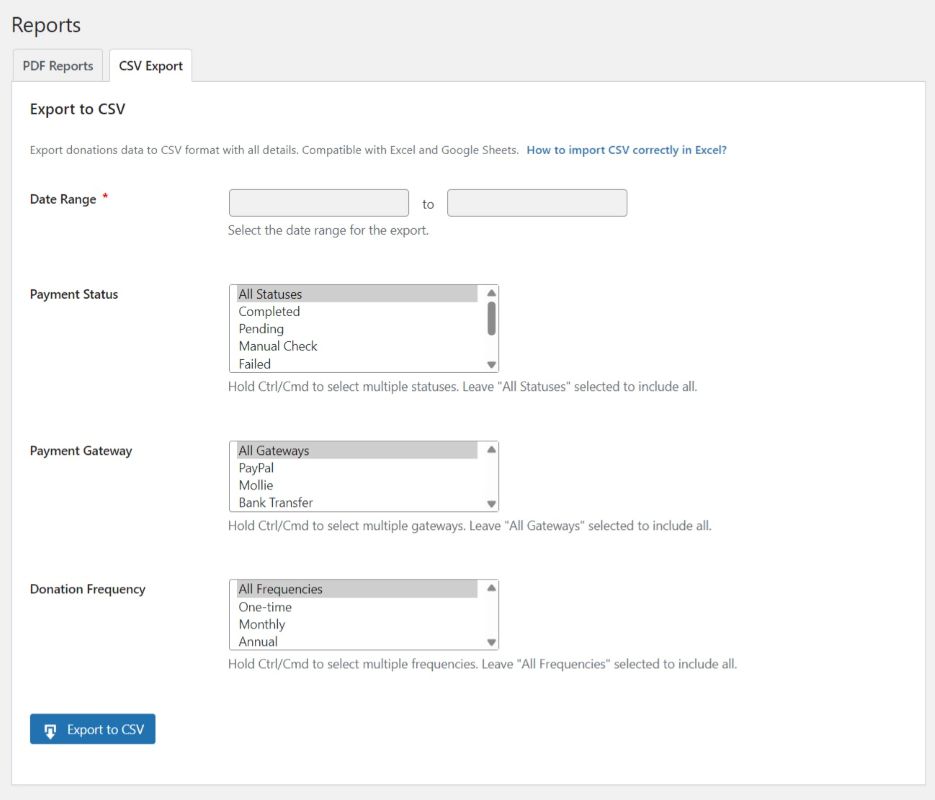The width and height of the screenshot is (935, 800).
Task: Switch to the PDF Reports tab
Action: pyautogui.click(x=57, y=65)
